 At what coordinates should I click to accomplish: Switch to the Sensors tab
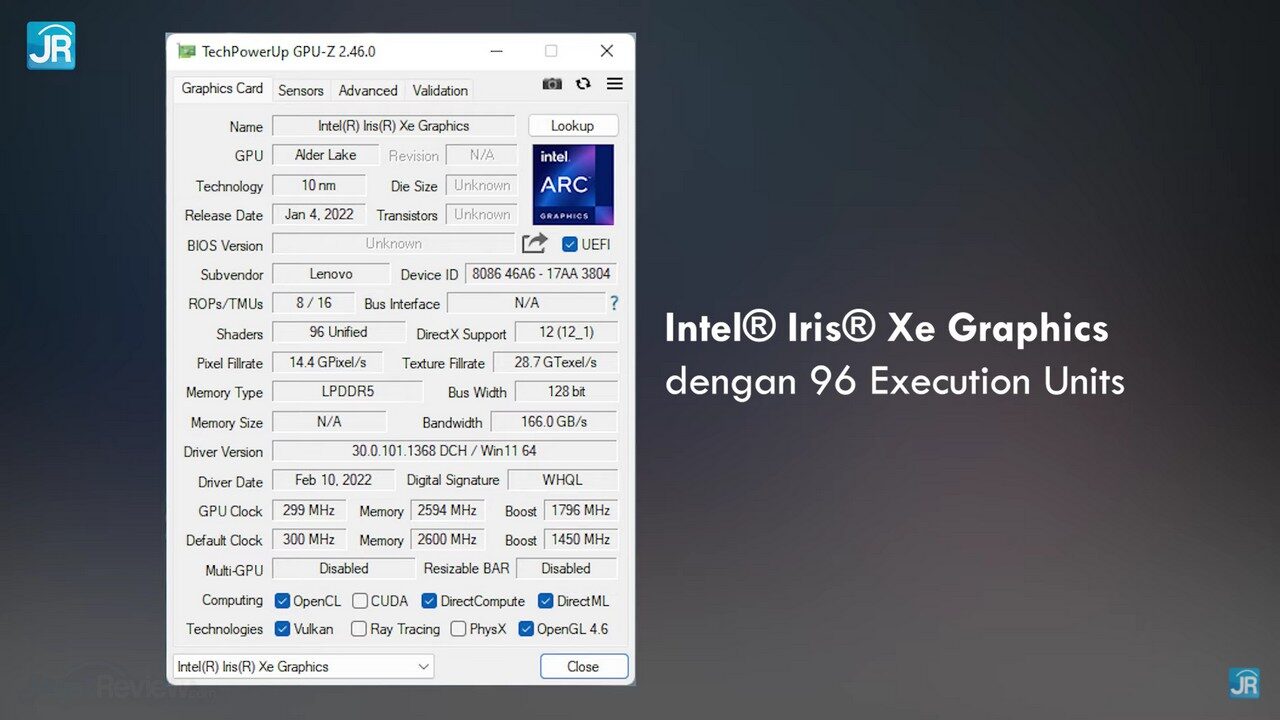pos(301,90)
